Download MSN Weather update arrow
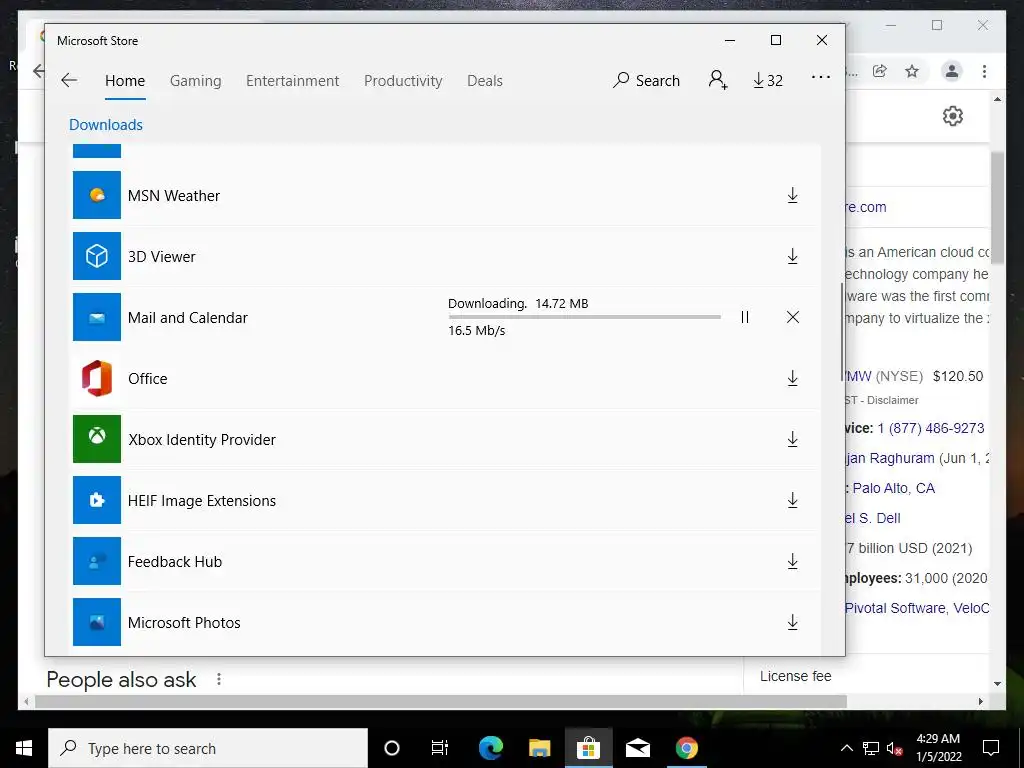This screenshot has height=768, width=1024. [x=792, y=195]
